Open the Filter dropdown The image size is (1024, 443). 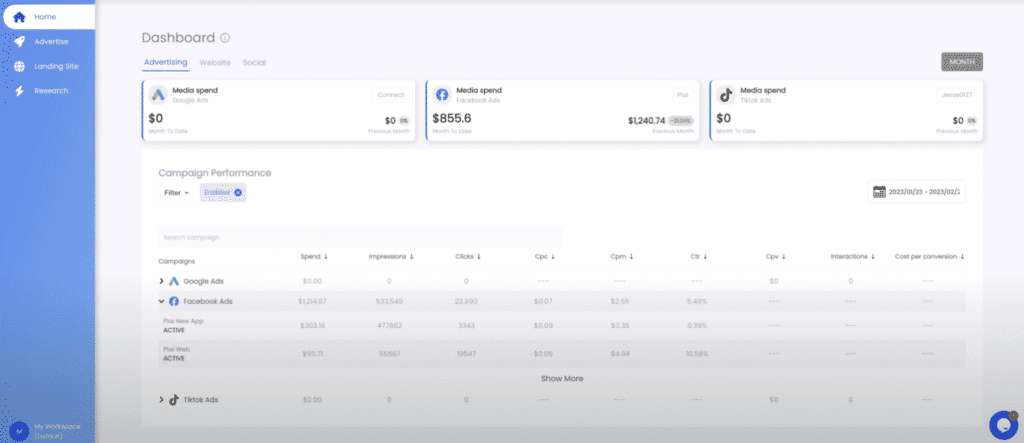(x=177, y=192)
